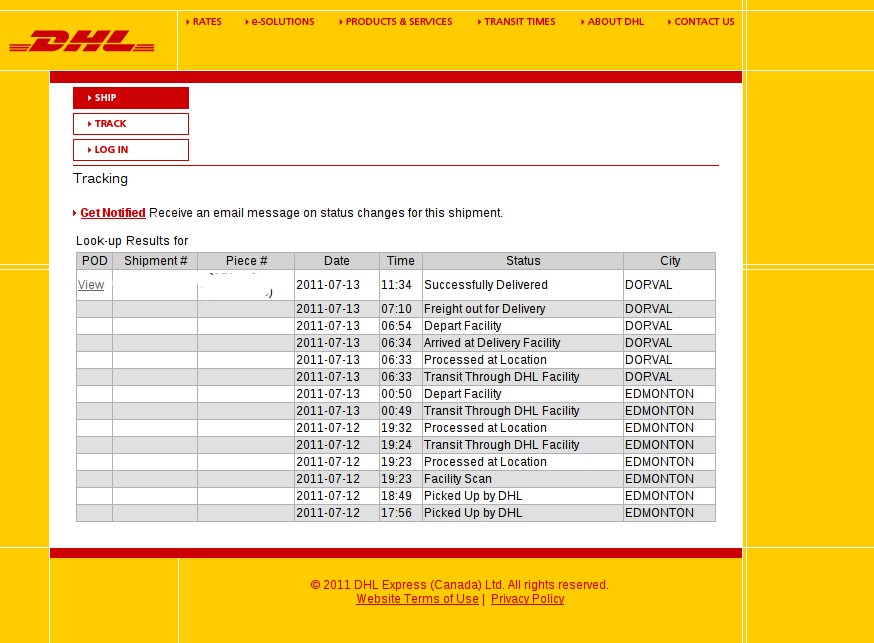874x643 pixels.
Task: Open the ABOUT DHL menu
Action: (x=612, y=22)
